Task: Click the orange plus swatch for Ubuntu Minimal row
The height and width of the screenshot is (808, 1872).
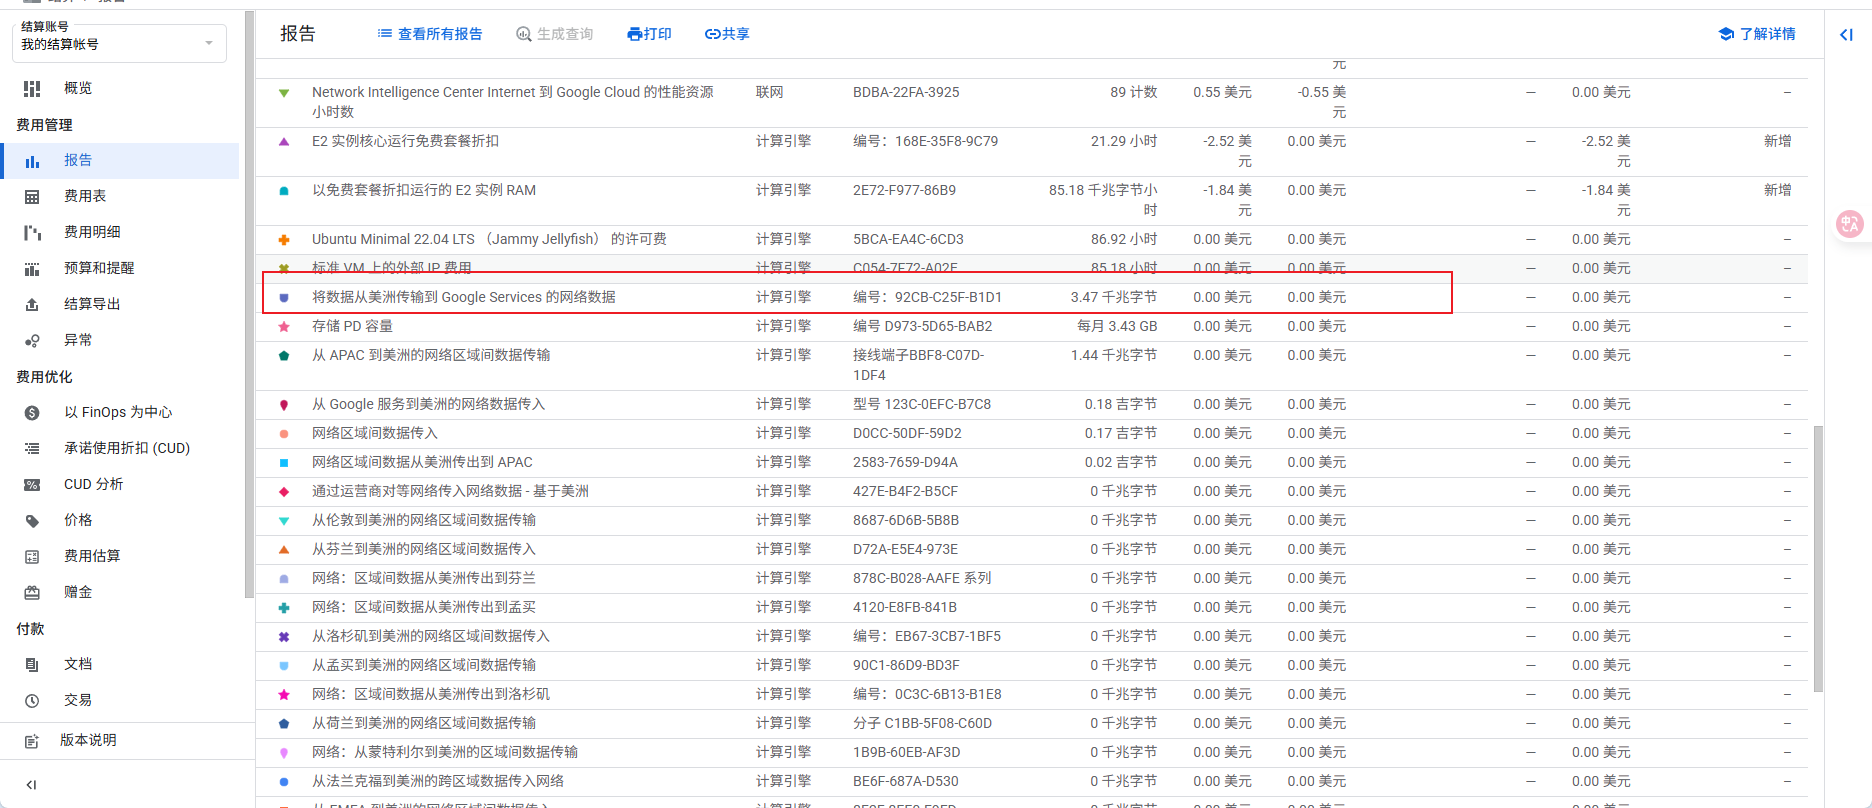Action: pos(284,240)
